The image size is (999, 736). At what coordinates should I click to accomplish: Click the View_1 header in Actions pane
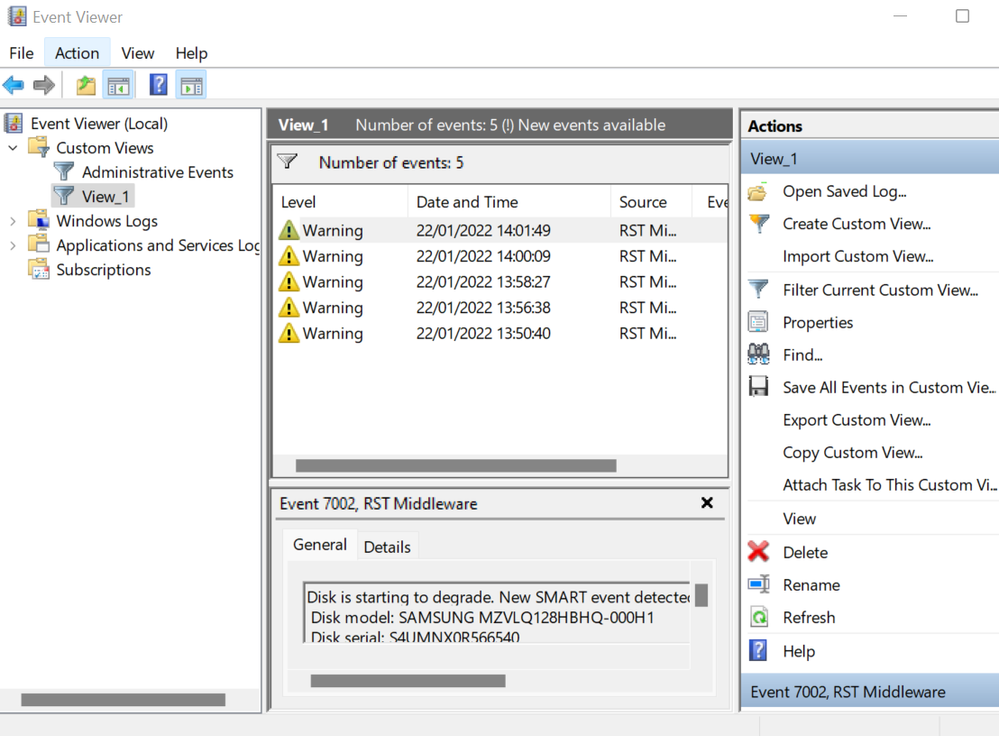pos(869,159)
